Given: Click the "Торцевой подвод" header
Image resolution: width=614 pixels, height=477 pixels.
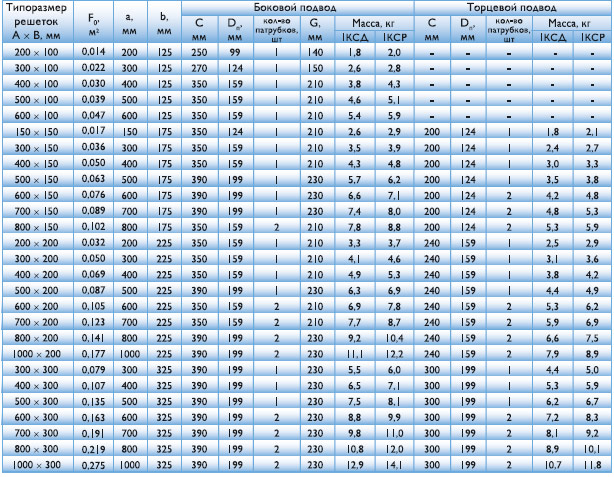Looking at the screenshot, I should click(511, 7).
